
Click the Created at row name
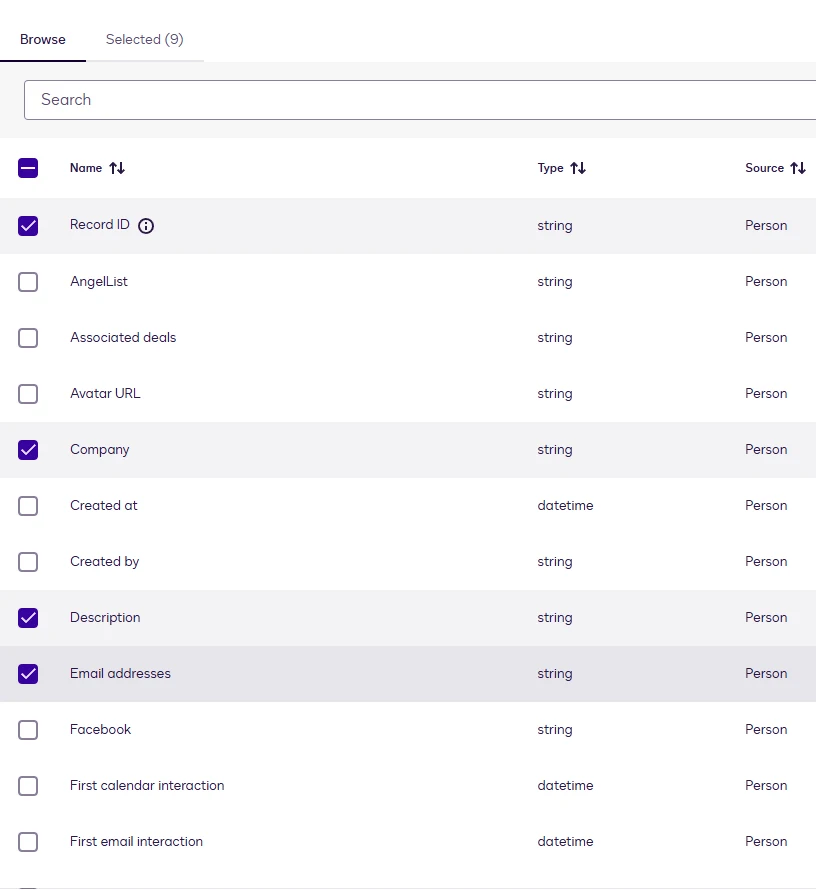point(104,505)
